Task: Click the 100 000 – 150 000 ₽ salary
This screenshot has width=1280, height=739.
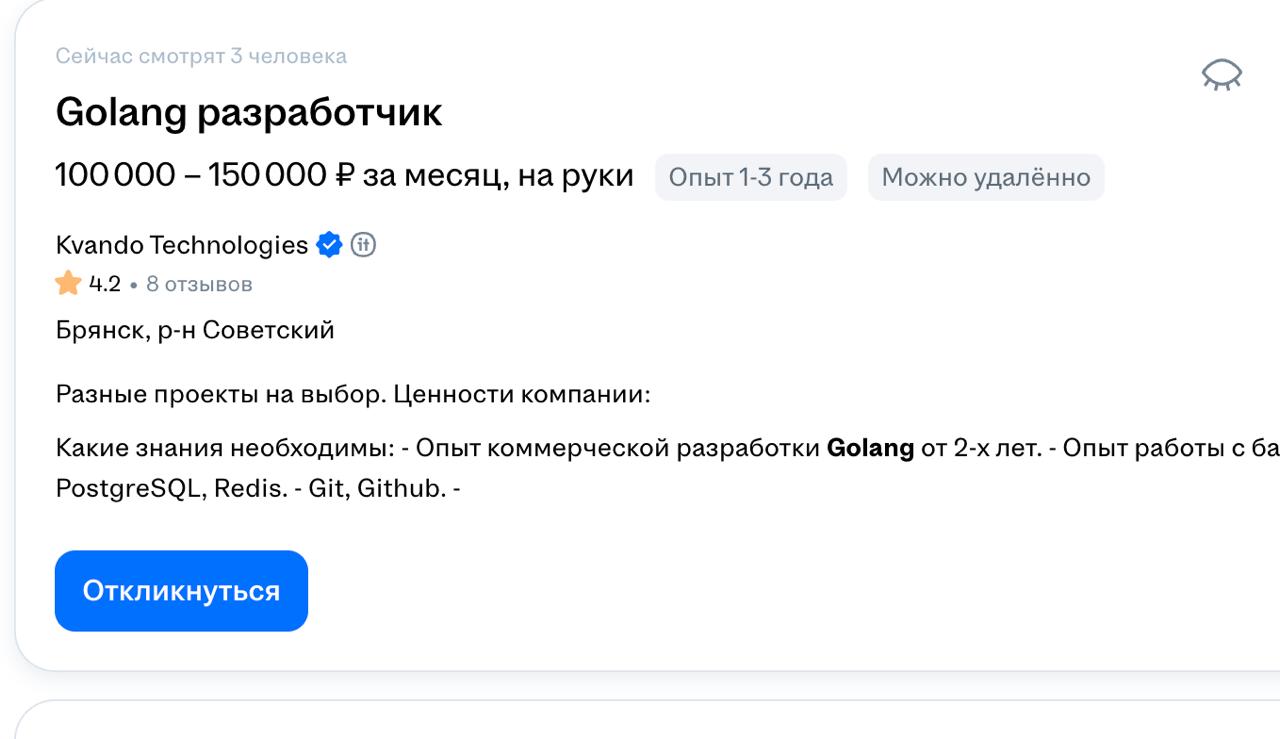Action: coord(205,176)
